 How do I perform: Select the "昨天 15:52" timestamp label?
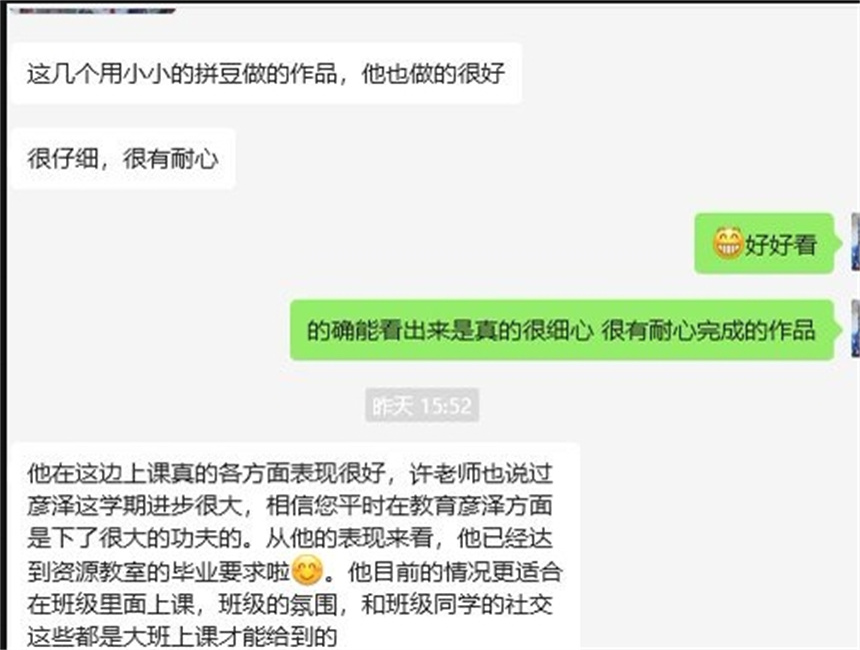[422, 406]
